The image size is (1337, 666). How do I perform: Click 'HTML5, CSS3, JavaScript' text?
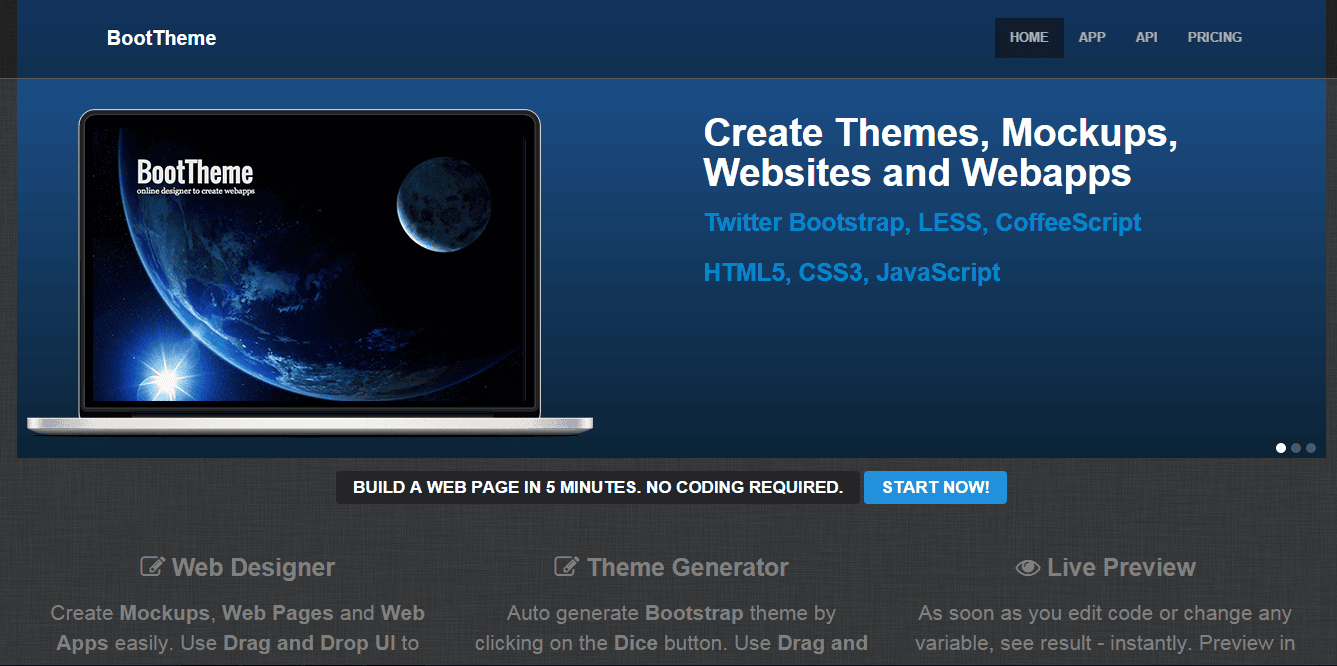pos(852,272)
